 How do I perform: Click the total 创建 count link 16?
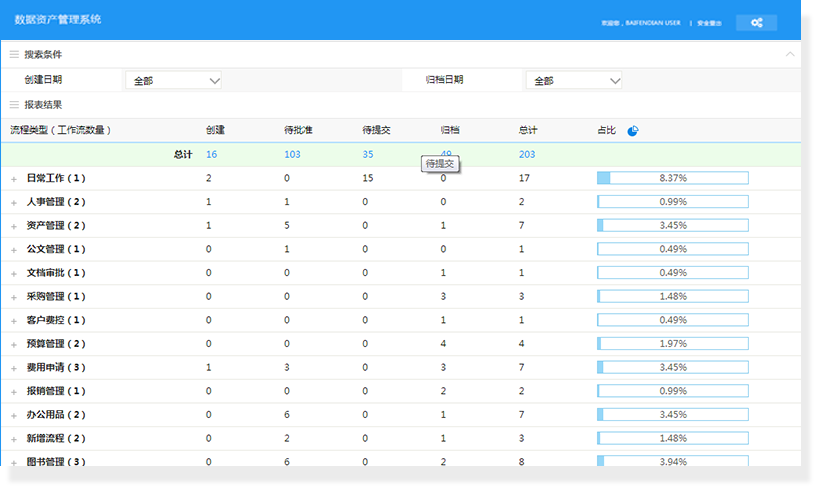click(211, 155)
